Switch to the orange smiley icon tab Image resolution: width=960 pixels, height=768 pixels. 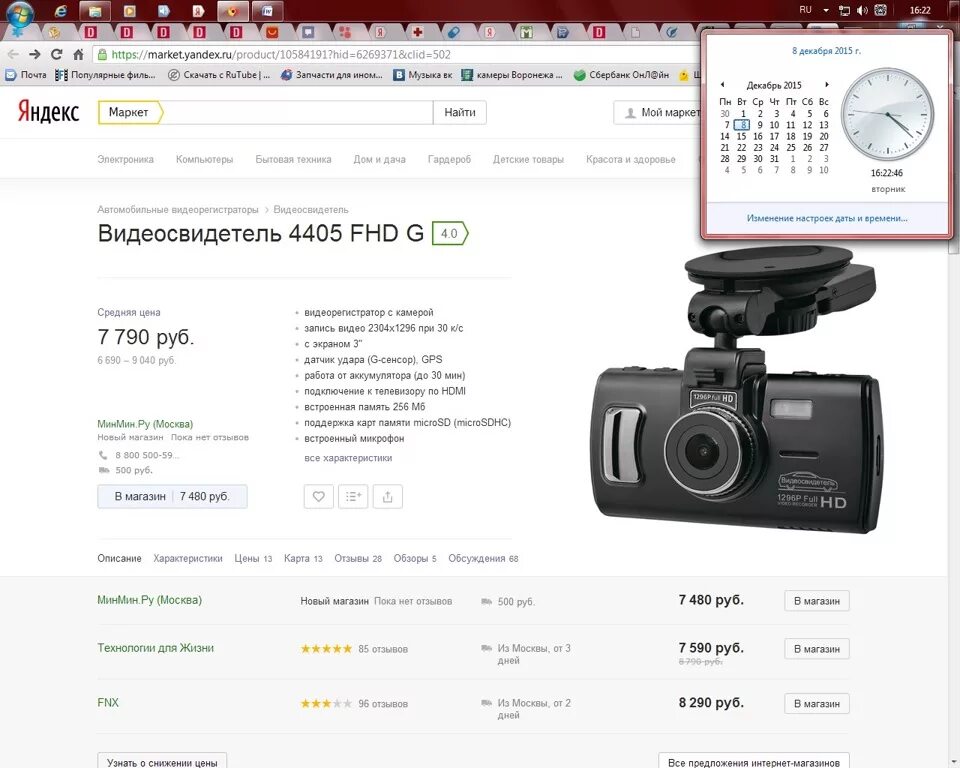pyautogui.click(x=272, y=32)
